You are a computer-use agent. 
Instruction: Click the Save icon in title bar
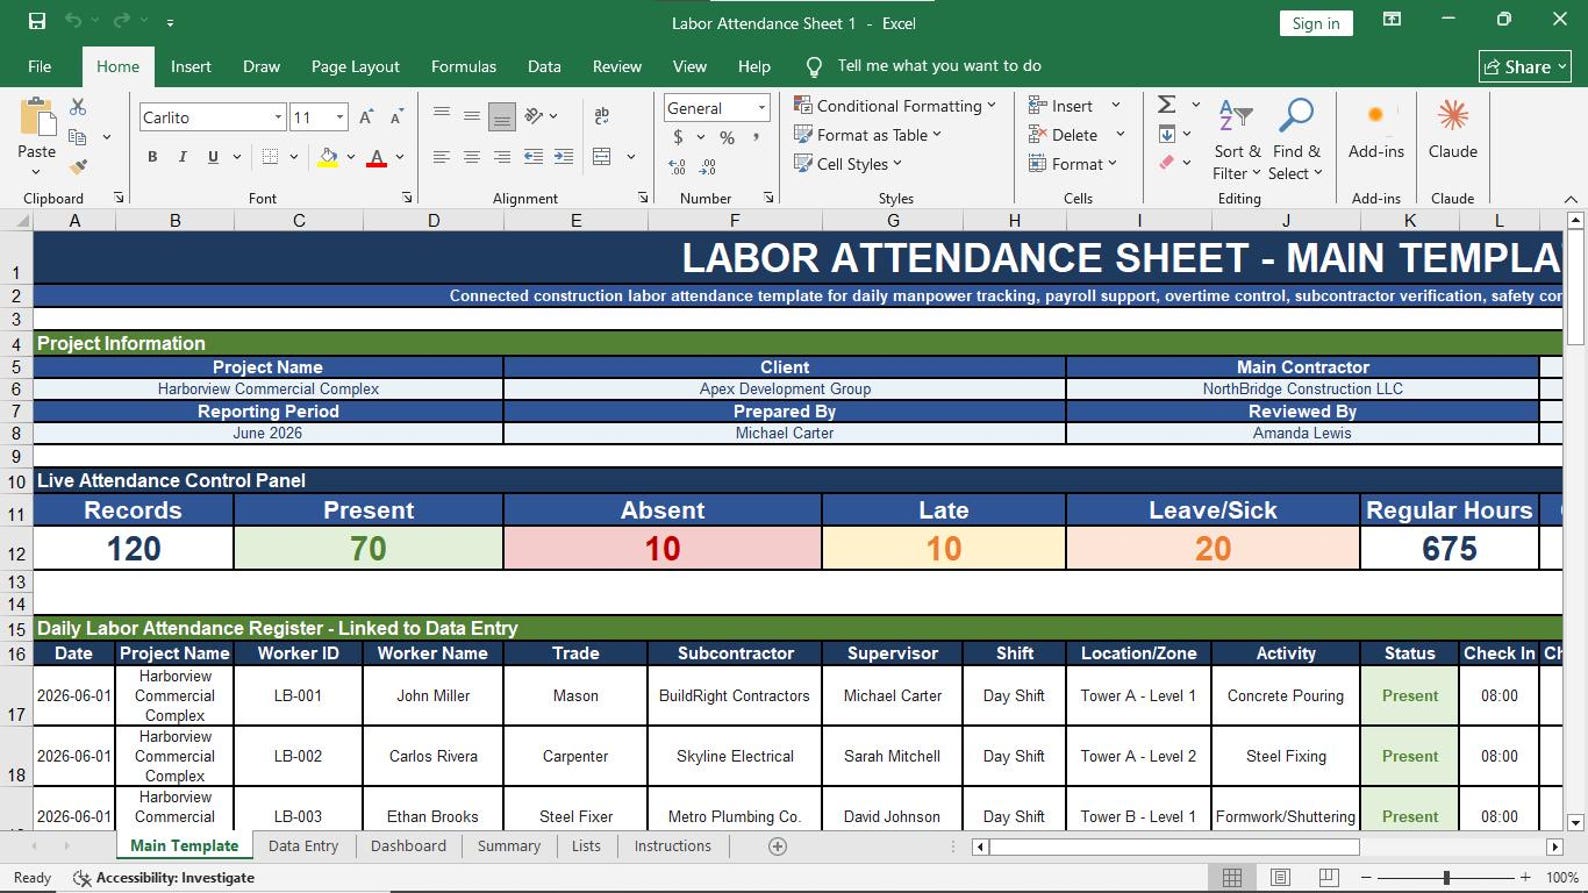pyautogui.click(x=37, y=21)
